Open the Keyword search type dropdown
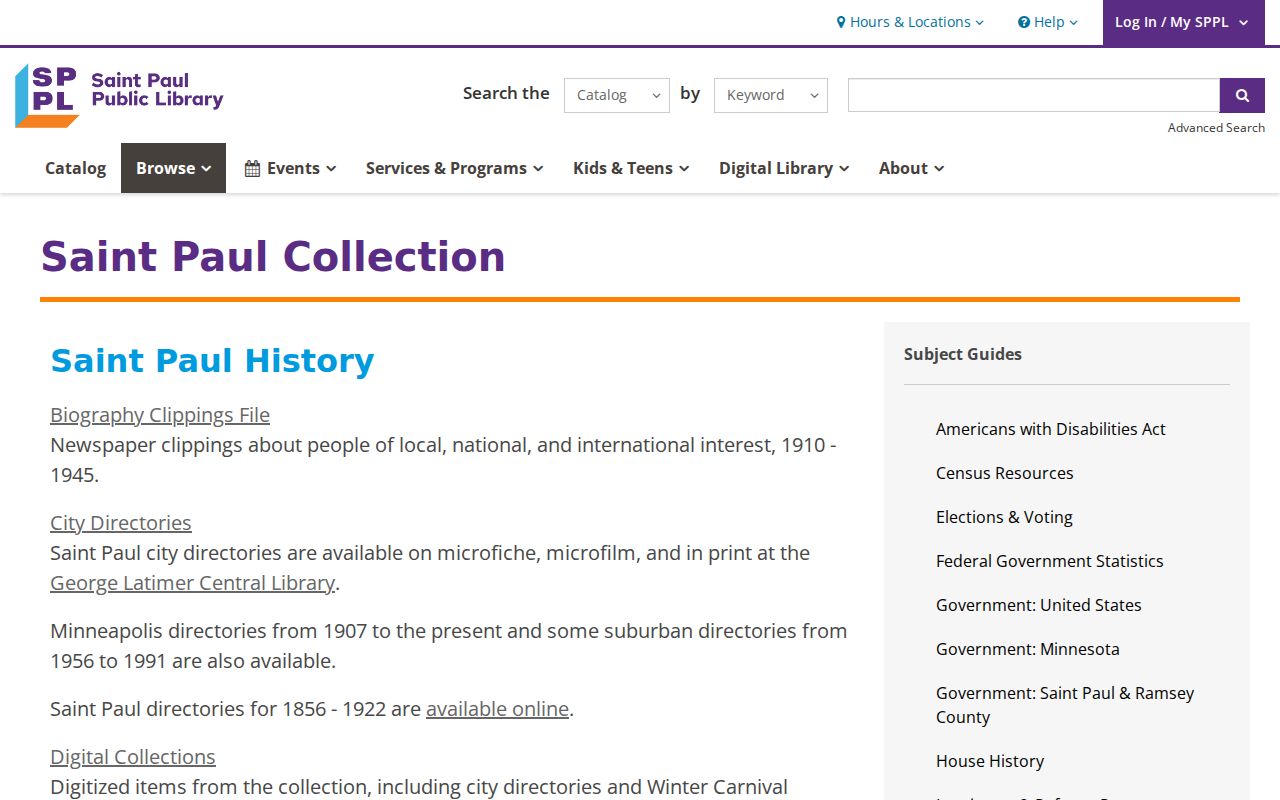The height and width of the screenshot is (800, 1280). tap(771, 95)
